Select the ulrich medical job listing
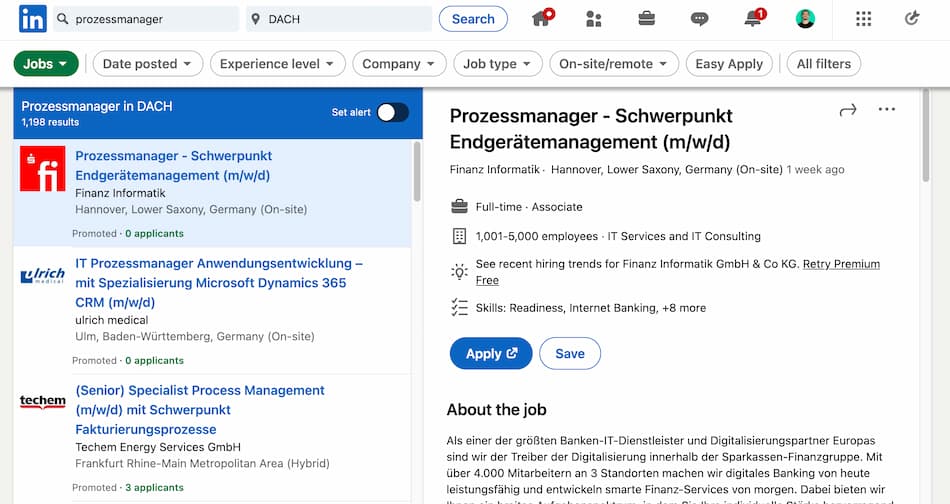Screen dimensions: 950x504 click(218, 283)
